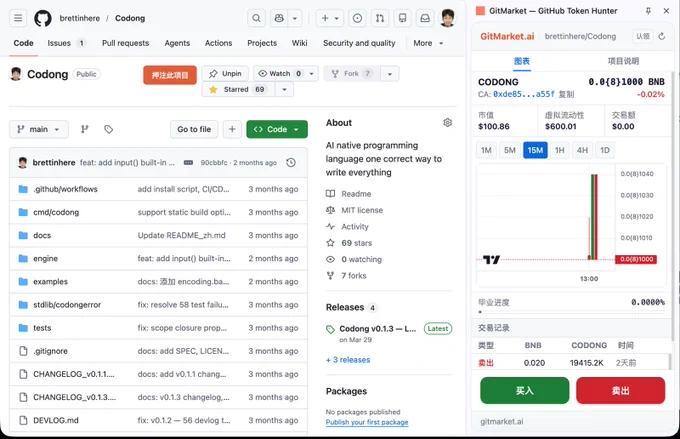View tags icon in repository toolbar
The height and width of the screenshot is (439, 680).
point(108,129)
